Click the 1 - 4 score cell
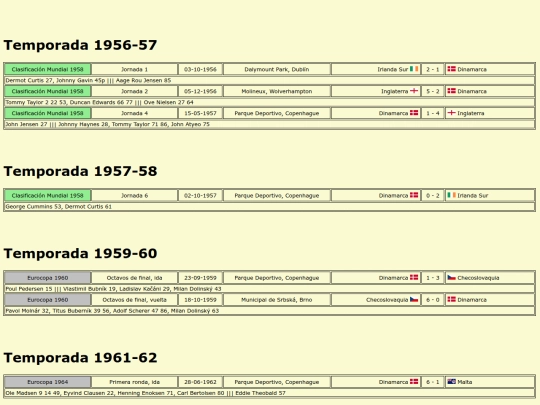The width and height of the screenshot is (540, 405). coord(433,113)
